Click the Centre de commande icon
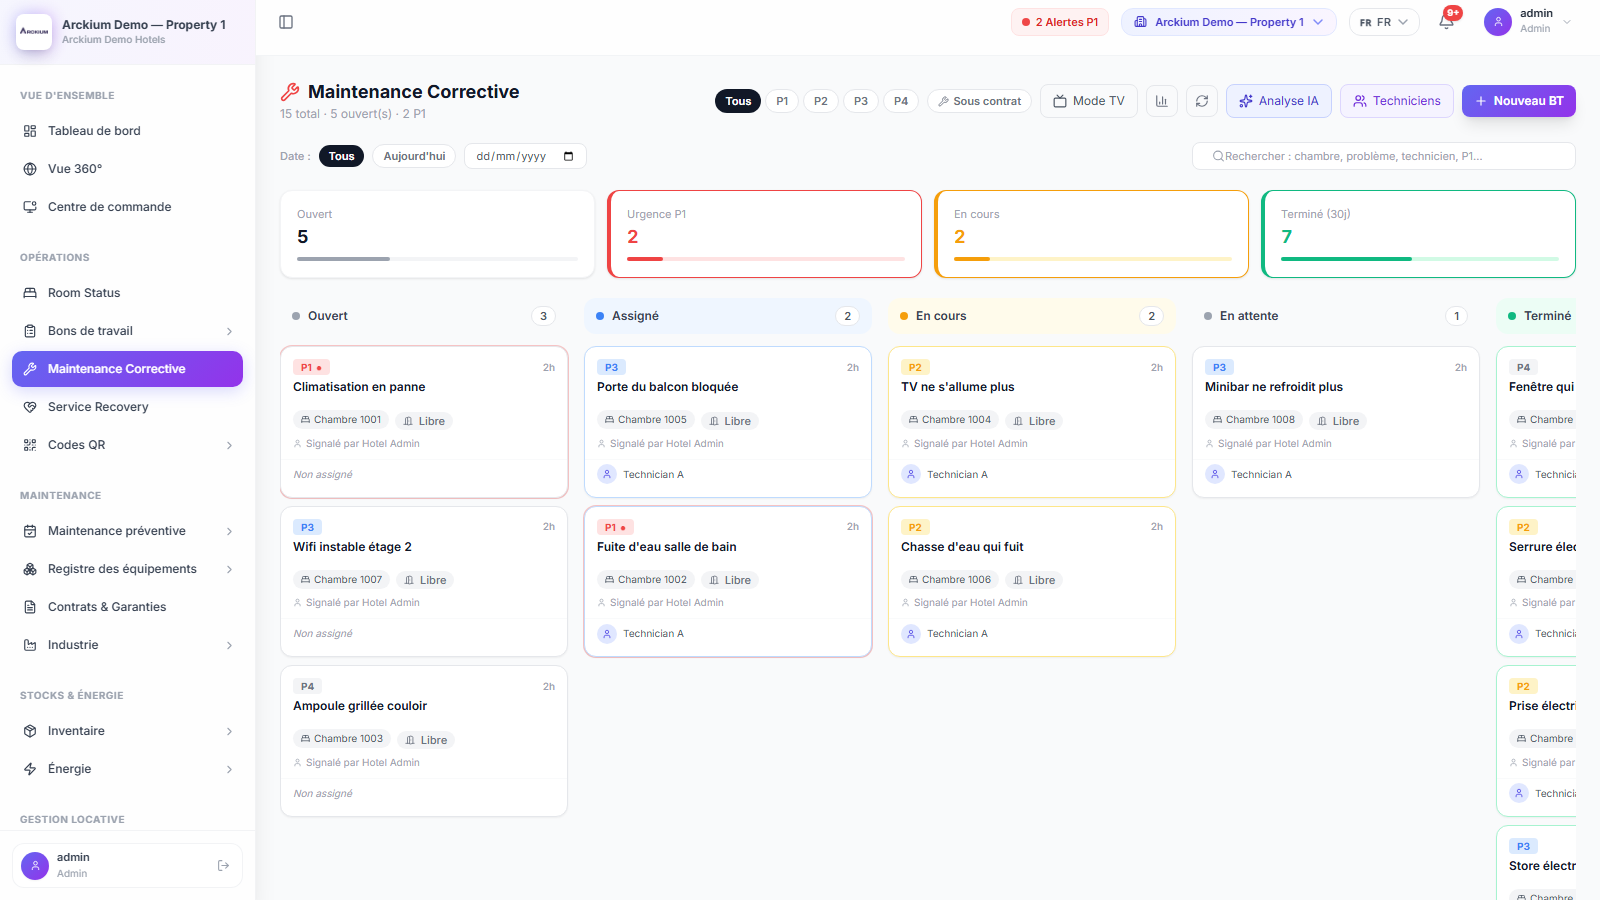 tap(30, 207)
